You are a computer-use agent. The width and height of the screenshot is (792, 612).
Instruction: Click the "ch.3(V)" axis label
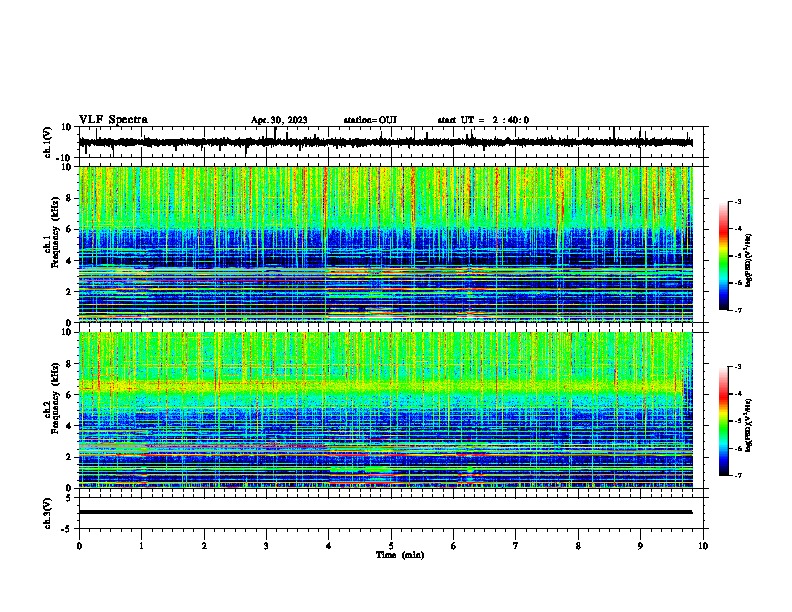48,513
